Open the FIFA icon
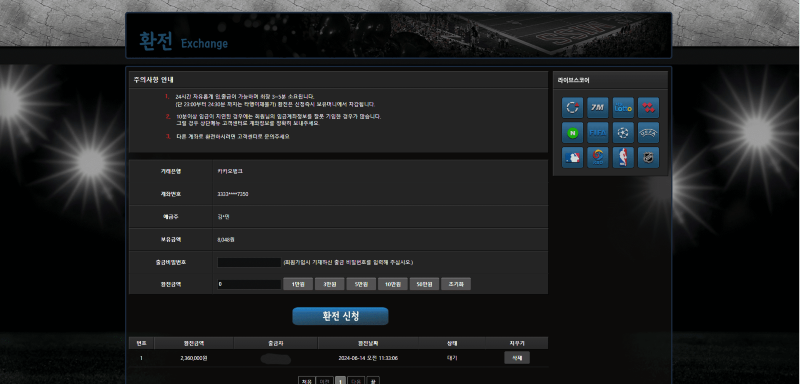 pyautogui.click(x=597, y=133)
